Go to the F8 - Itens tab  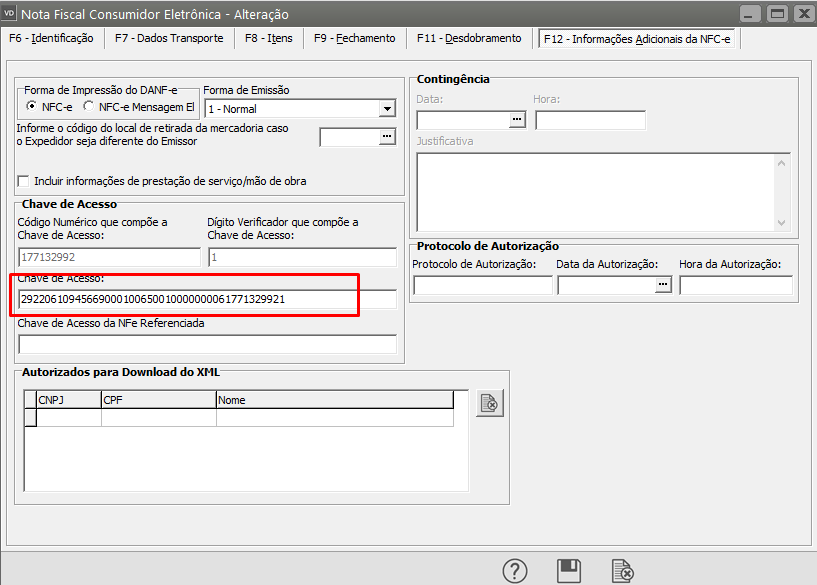[x=268, y=39]
